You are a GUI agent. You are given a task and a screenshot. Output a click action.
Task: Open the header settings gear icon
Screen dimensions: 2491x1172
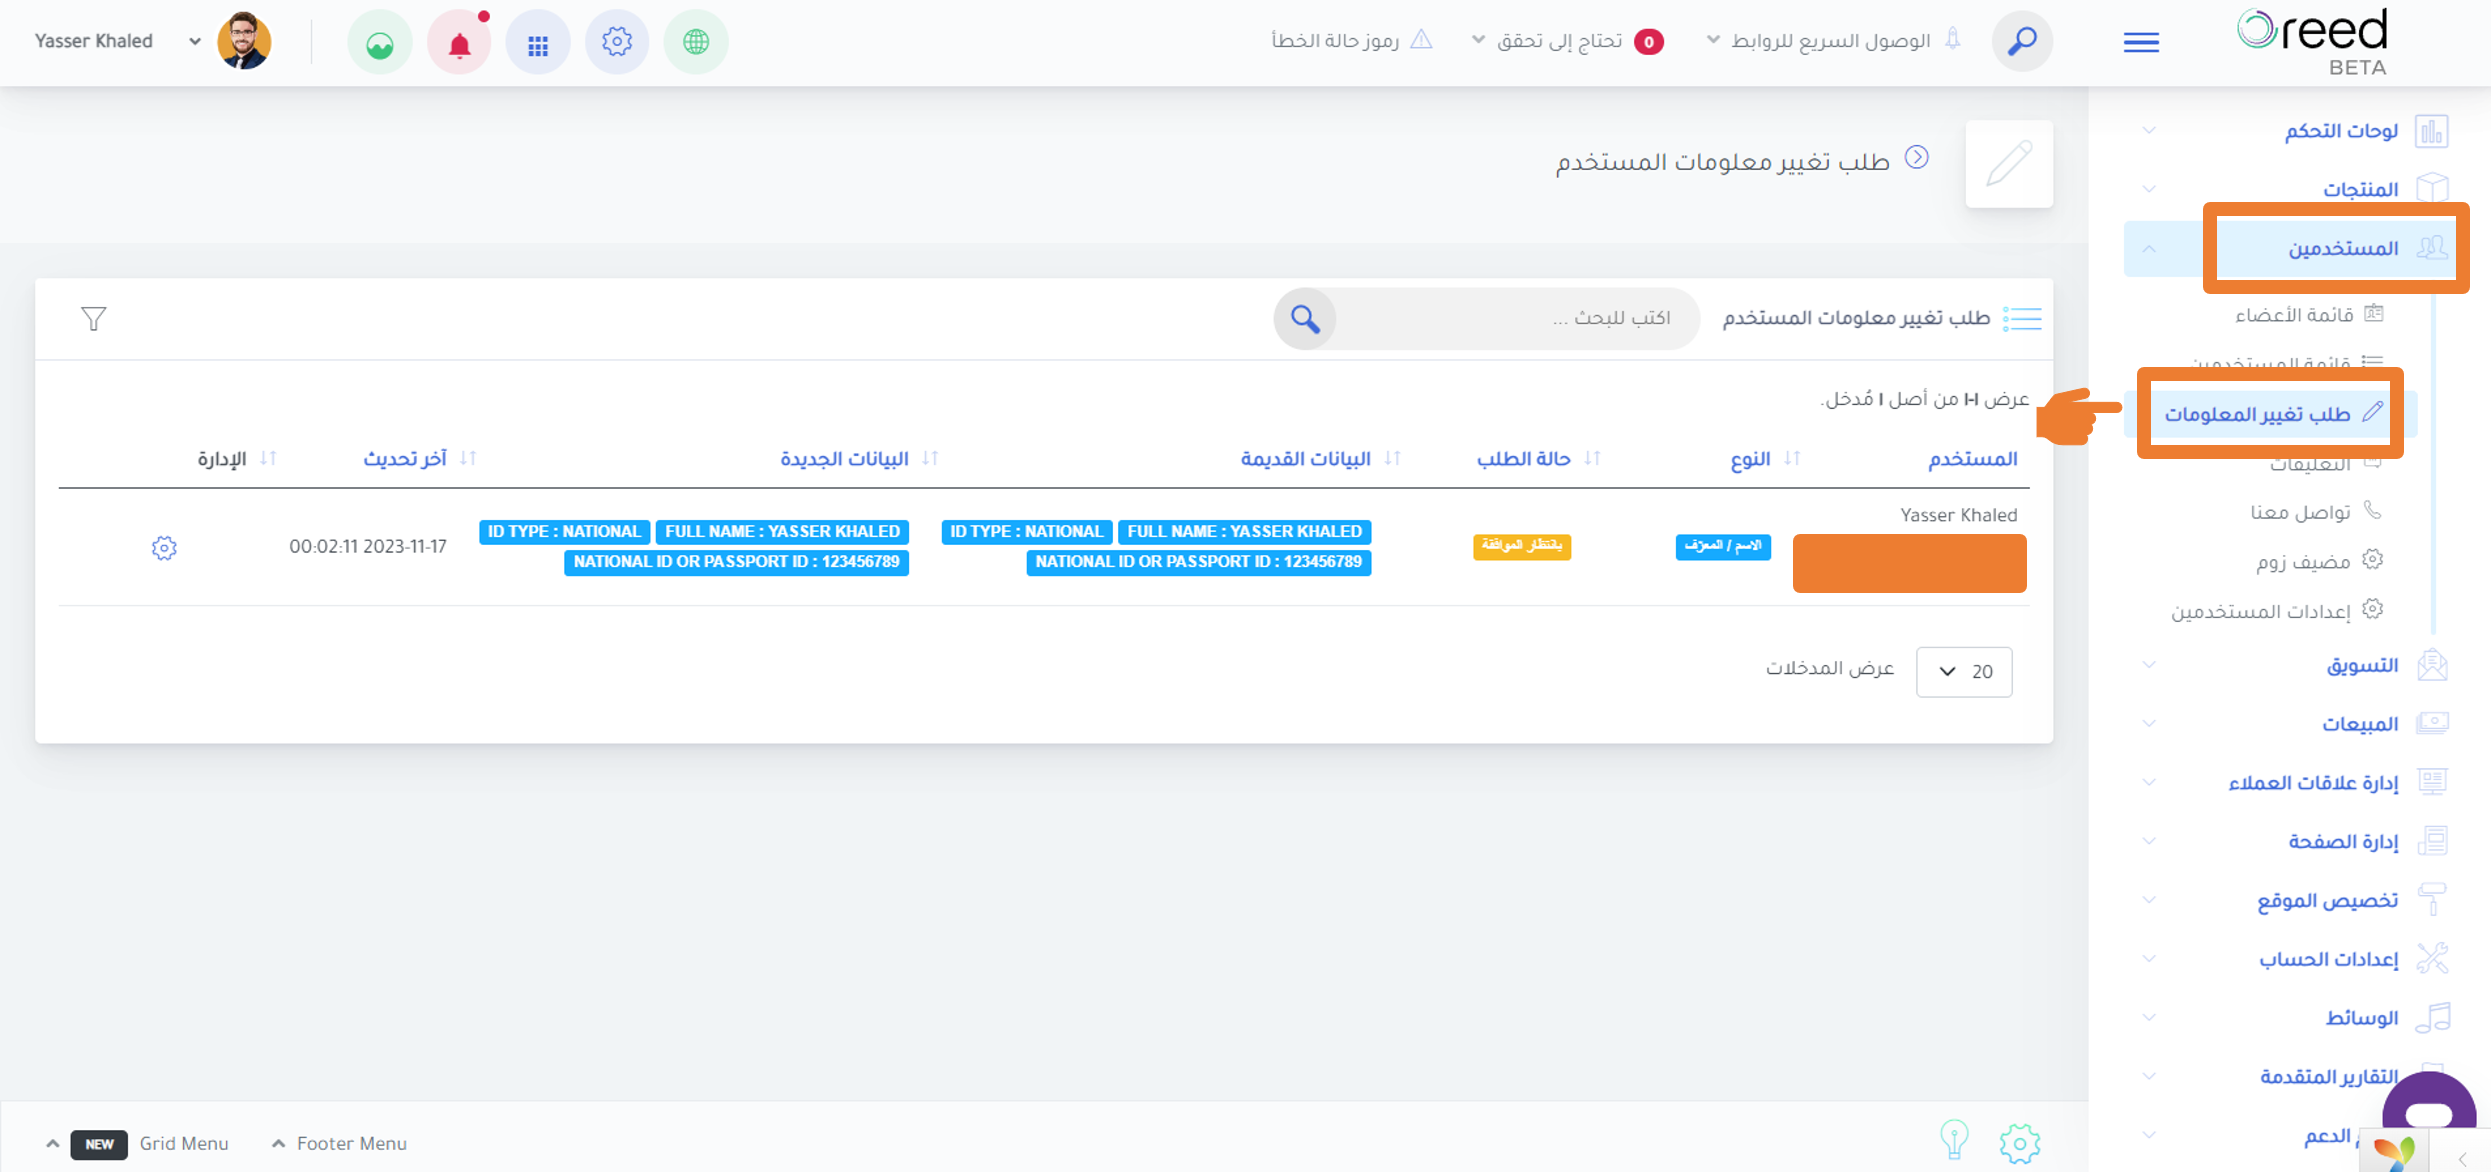point(617,42)
